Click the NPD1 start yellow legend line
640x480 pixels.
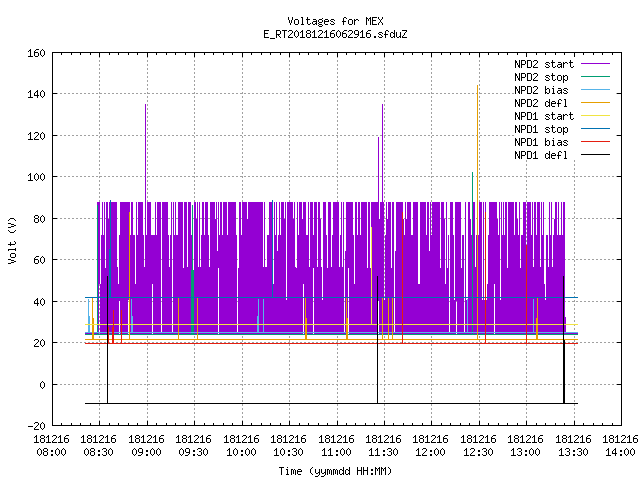coord(595,116)
